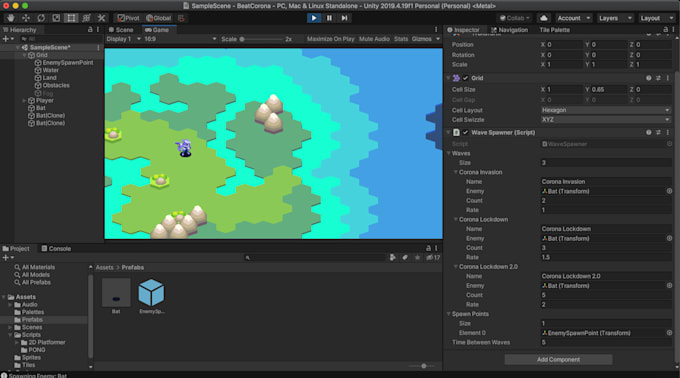The image size is (680, 378).
Task: Select the Move tool
Action: click(x=26, y=18)
